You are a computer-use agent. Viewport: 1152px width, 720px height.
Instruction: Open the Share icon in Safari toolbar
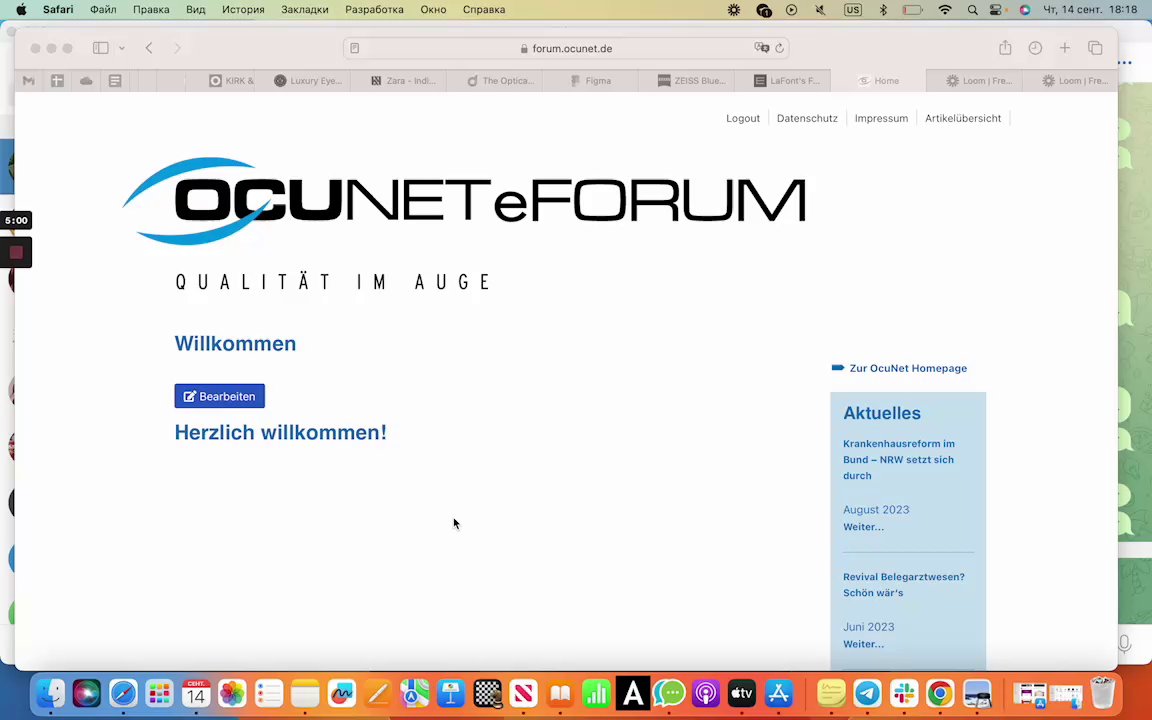pos(1005,48)
